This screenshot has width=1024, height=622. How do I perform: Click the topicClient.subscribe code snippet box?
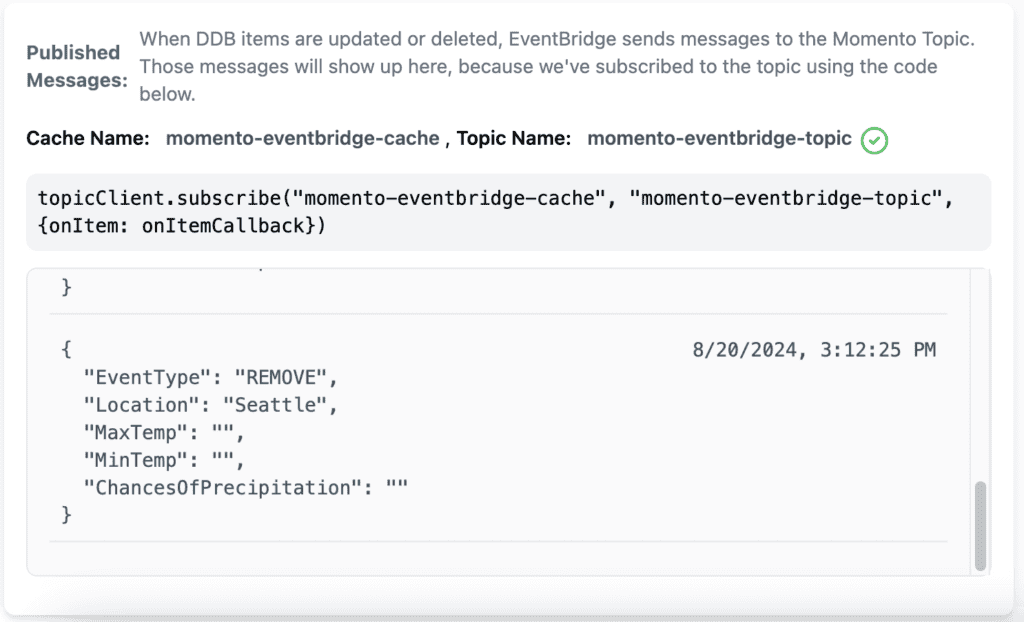pos(508,212)
